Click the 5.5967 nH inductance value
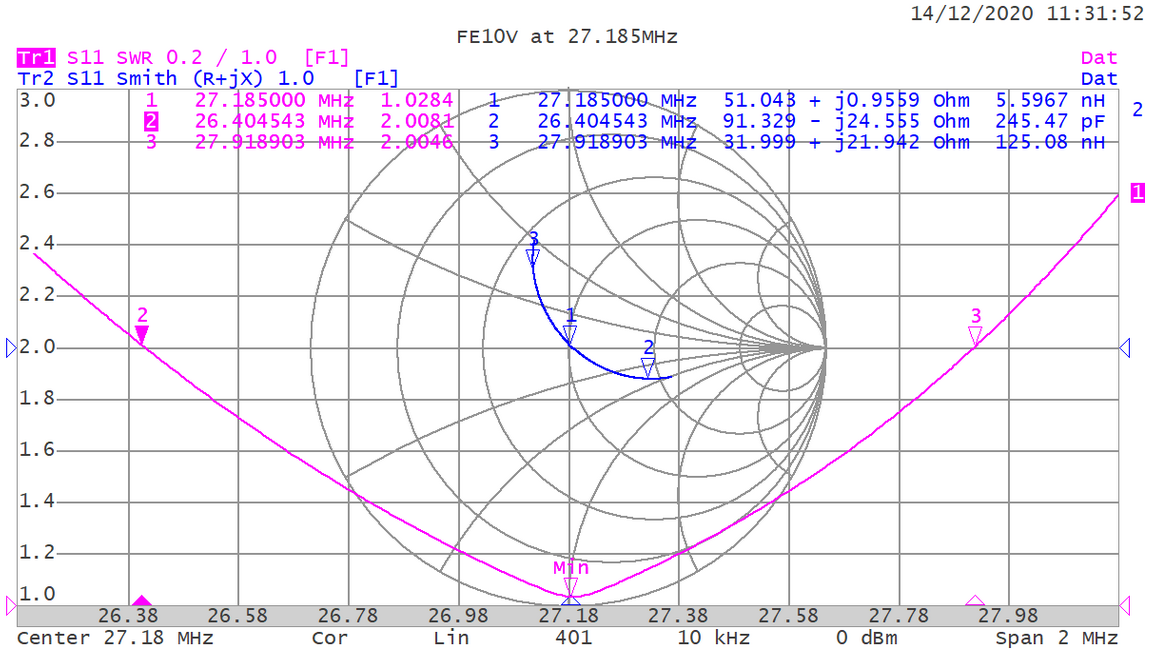1156x668 pixels. click(1050, 100)
